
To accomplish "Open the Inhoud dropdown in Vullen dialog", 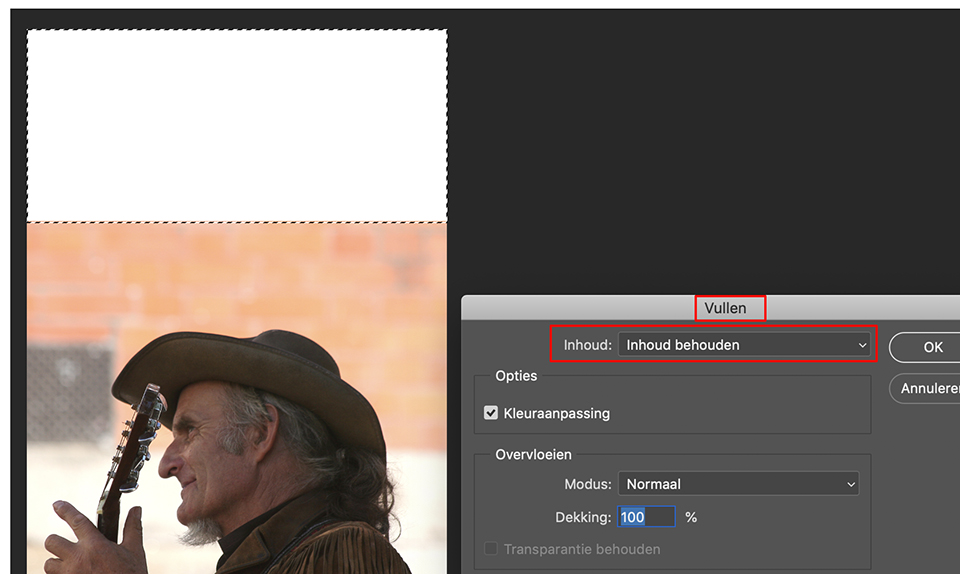I will 744,345.
